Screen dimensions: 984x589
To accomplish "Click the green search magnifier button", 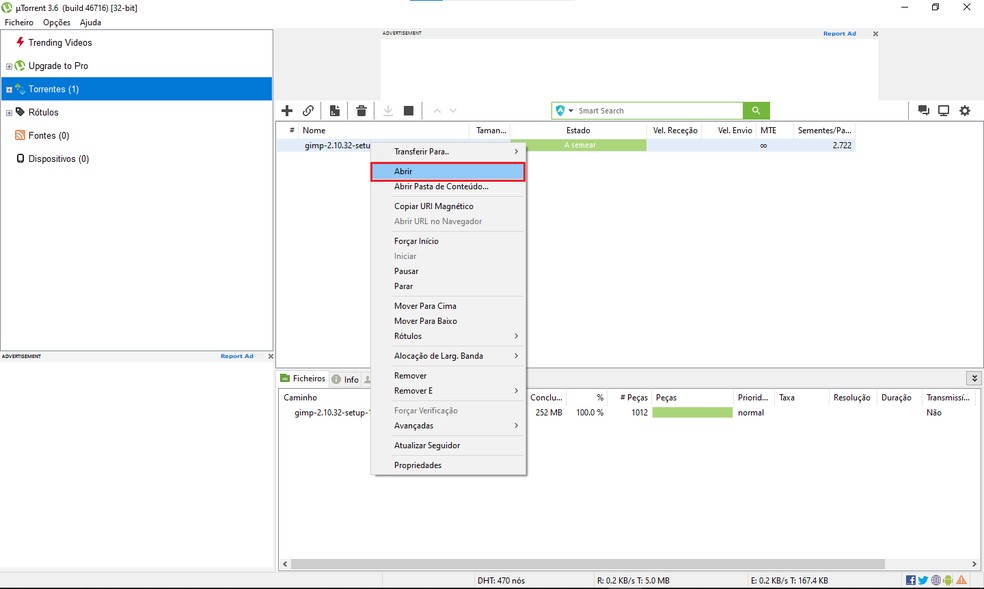I will [x=756, y=110].
